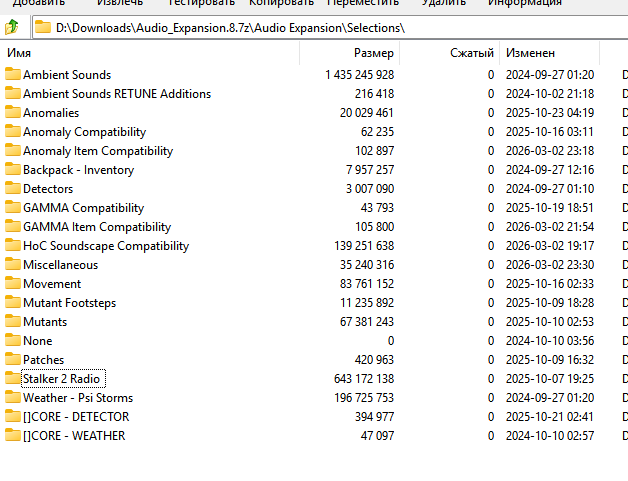Click the name Detectors
This screenshot has height=481, width=628.
(48, 189)
